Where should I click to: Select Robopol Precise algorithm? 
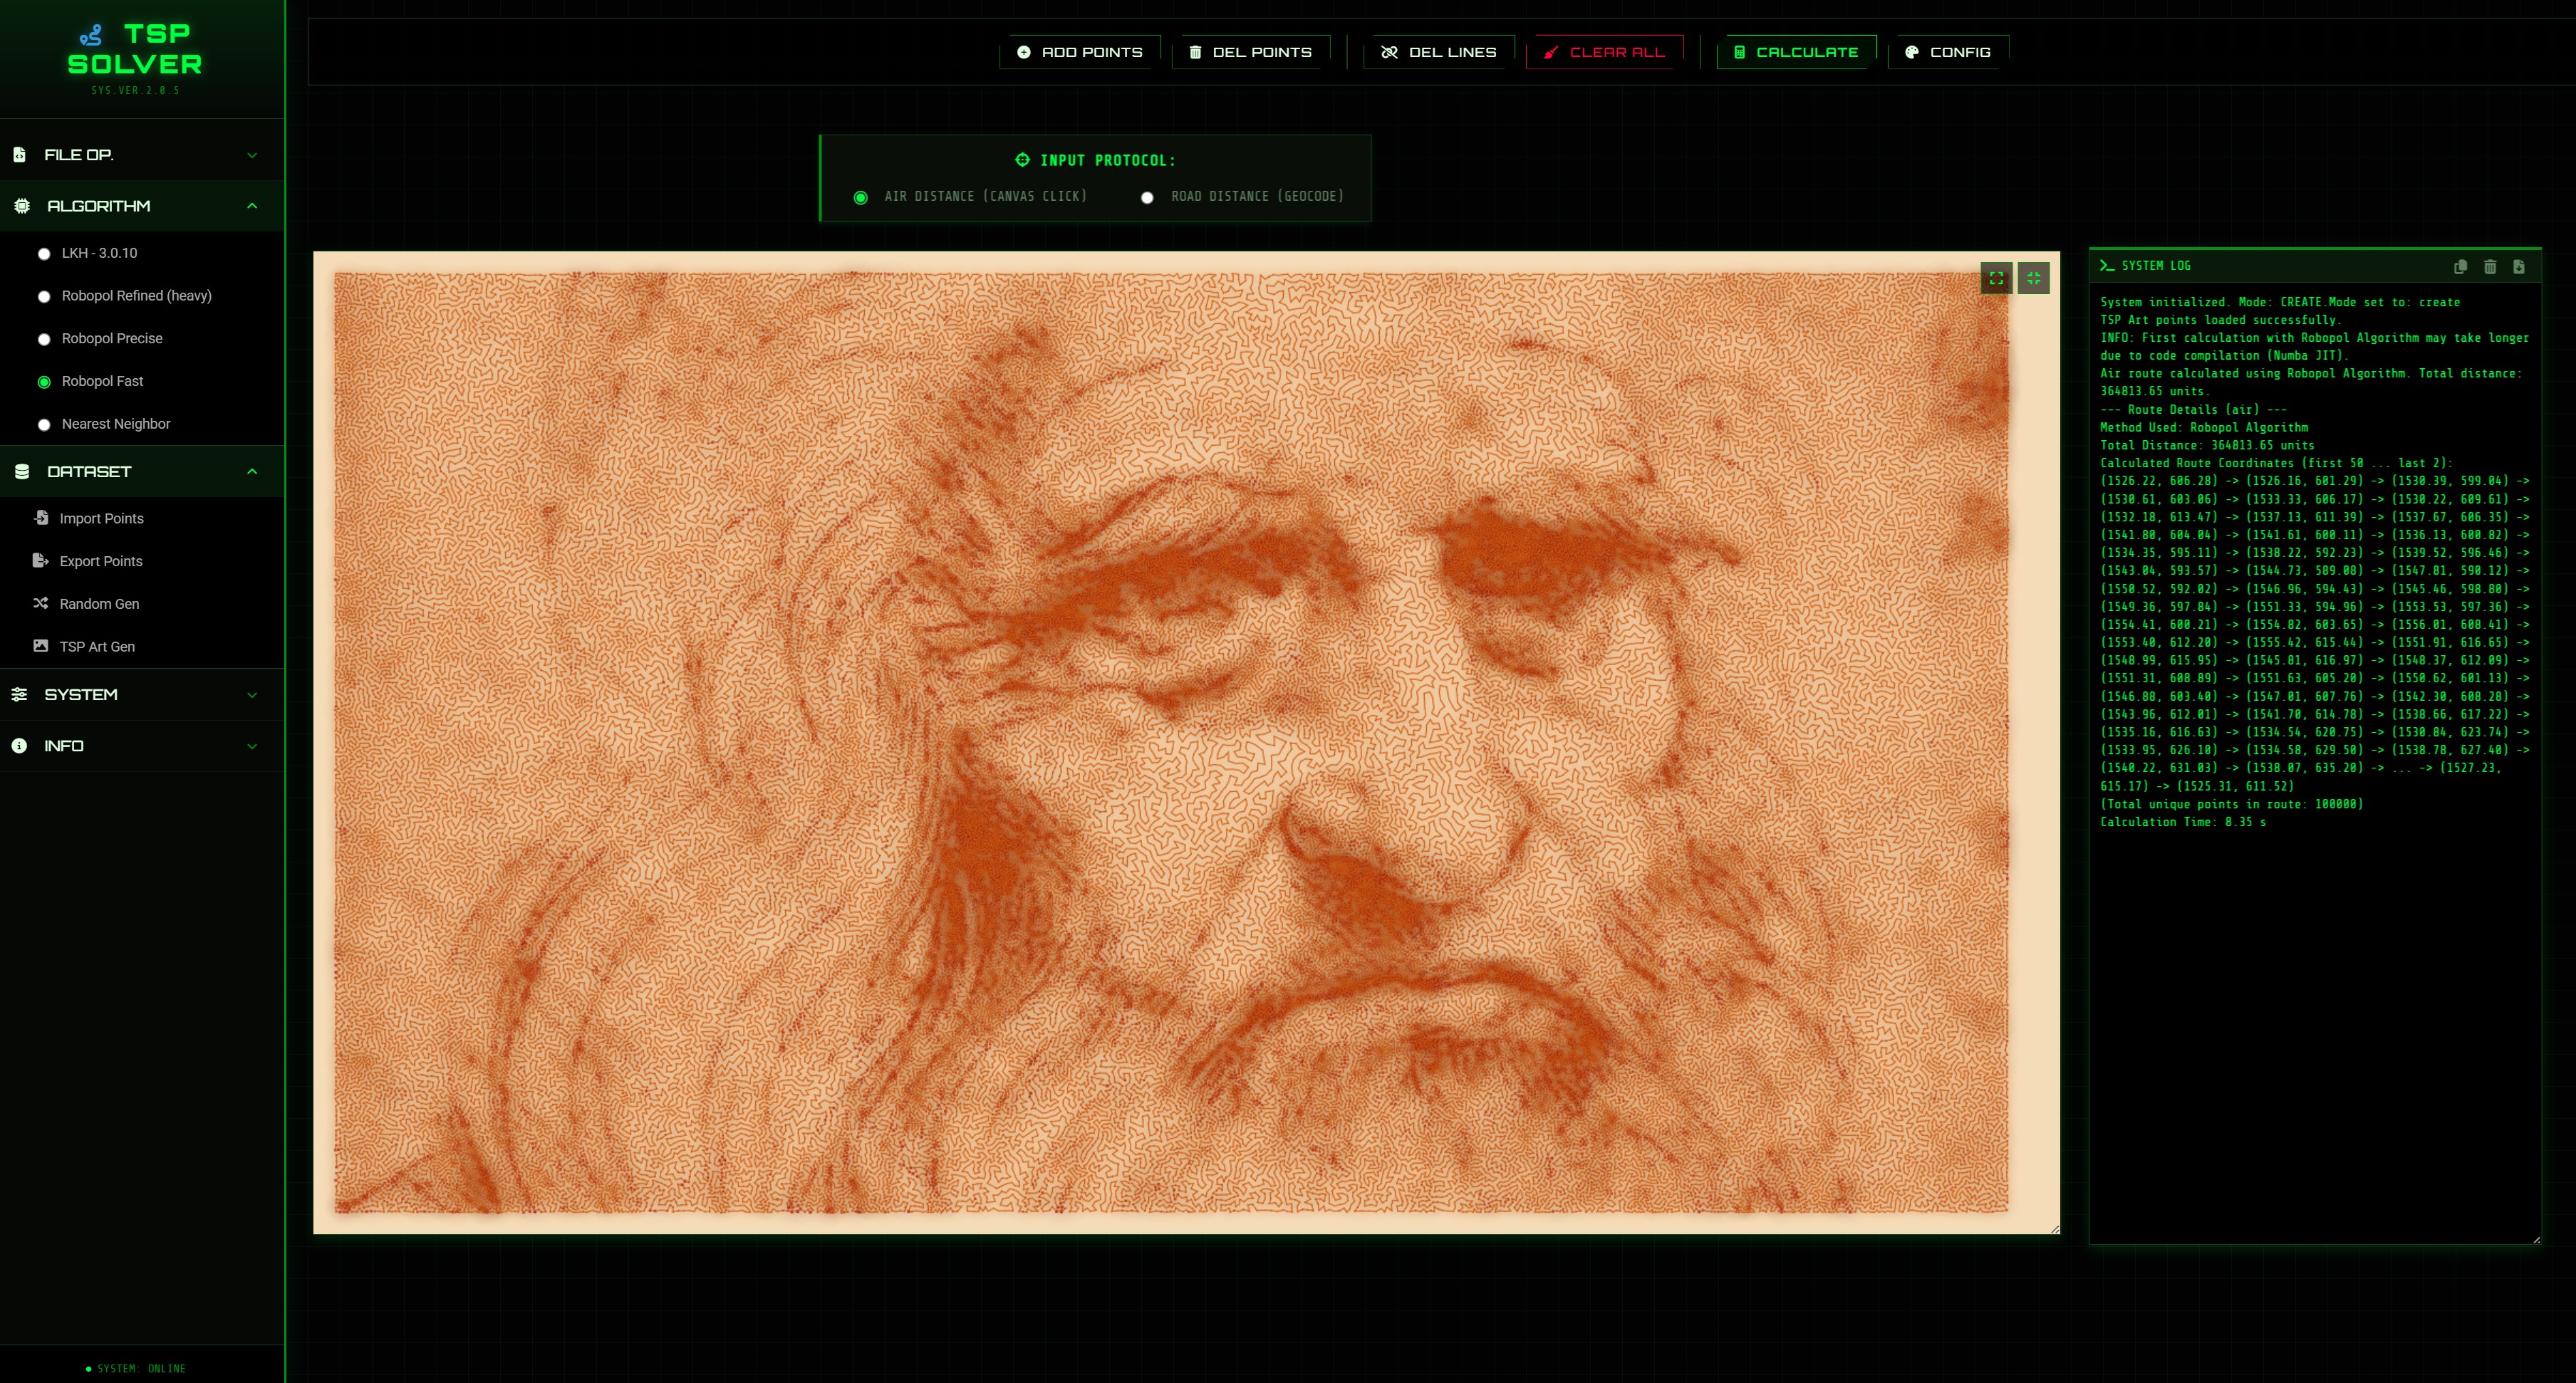[x=111, y=338]
